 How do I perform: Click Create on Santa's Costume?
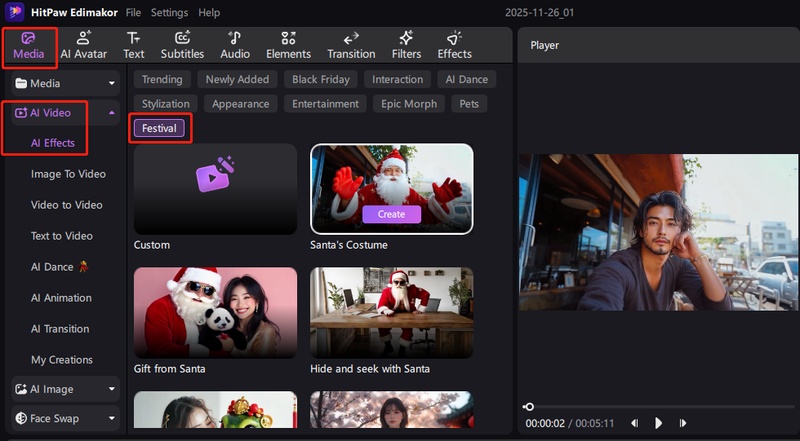coord(391,214)
